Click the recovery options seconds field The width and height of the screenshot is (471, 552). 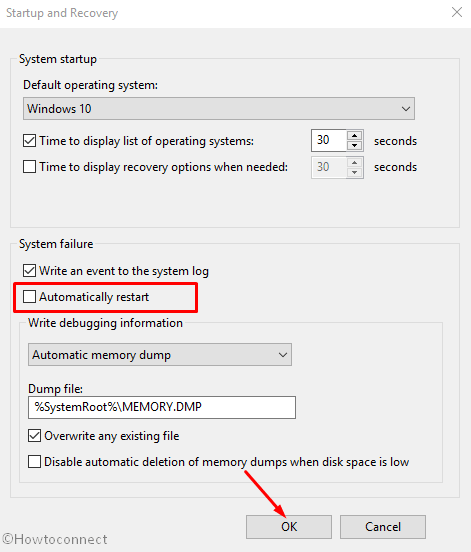(329, 167)
